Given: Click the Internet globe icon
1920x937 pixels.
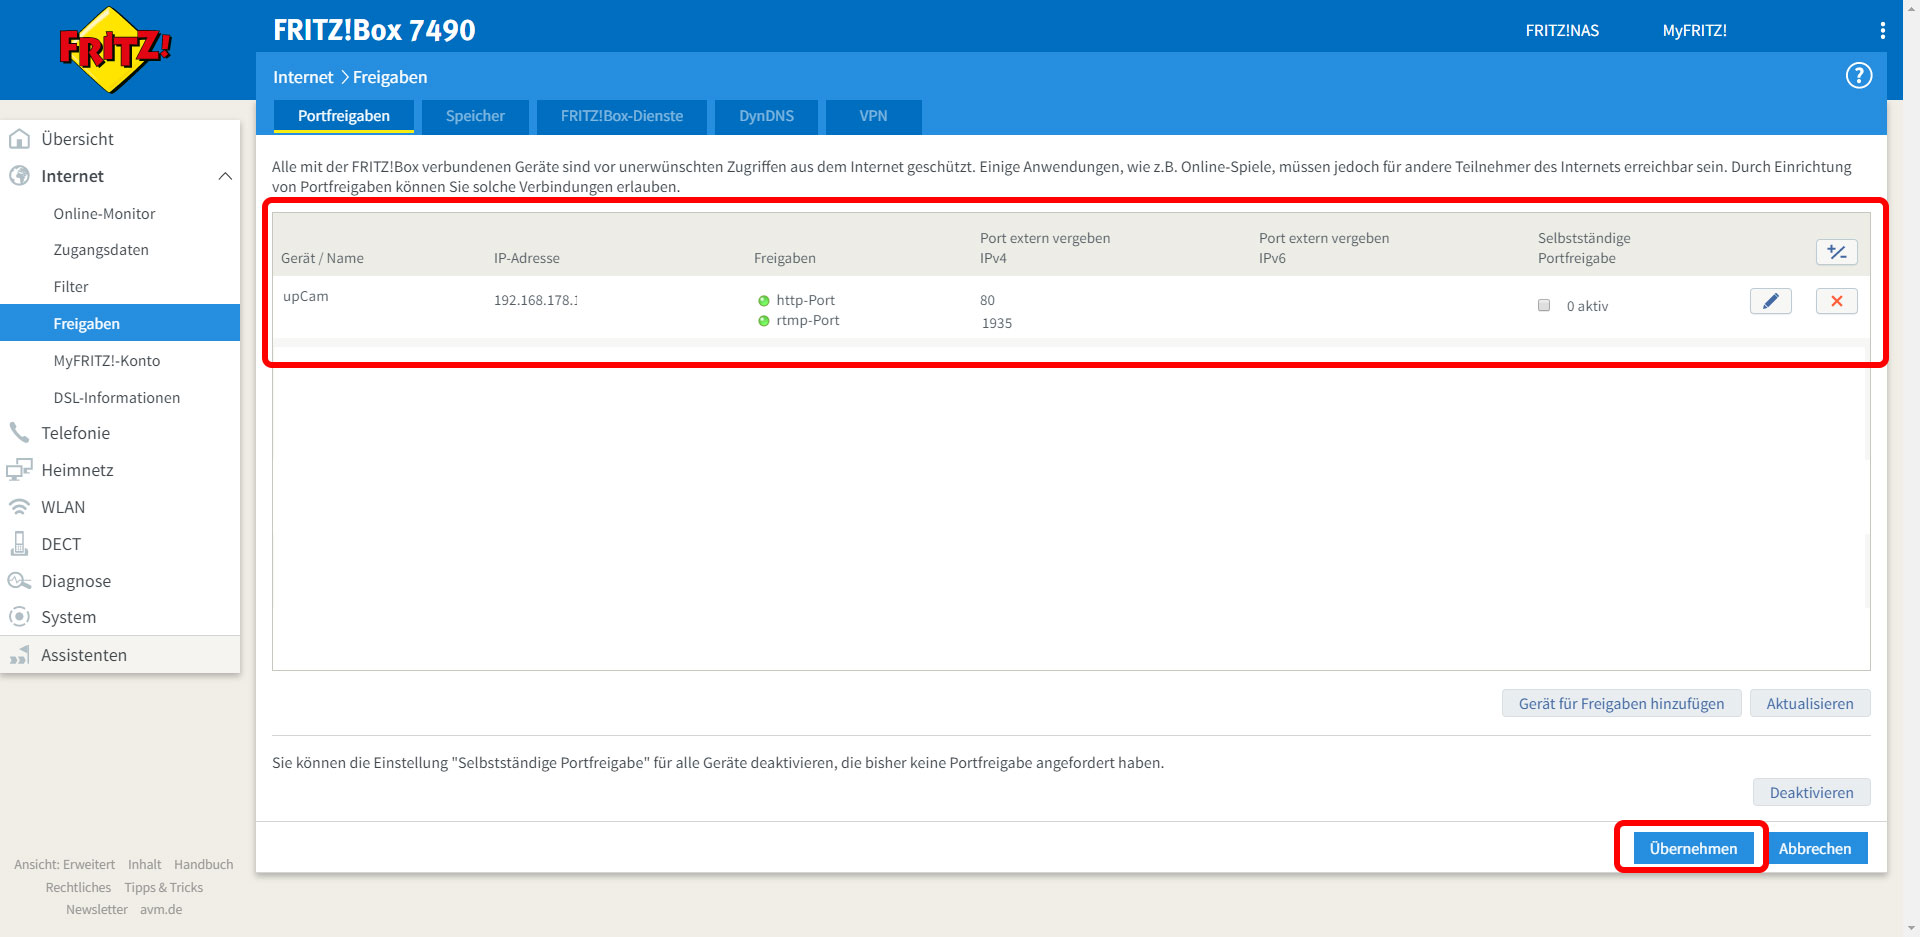Looking at the screenshot, I should 19,175.
